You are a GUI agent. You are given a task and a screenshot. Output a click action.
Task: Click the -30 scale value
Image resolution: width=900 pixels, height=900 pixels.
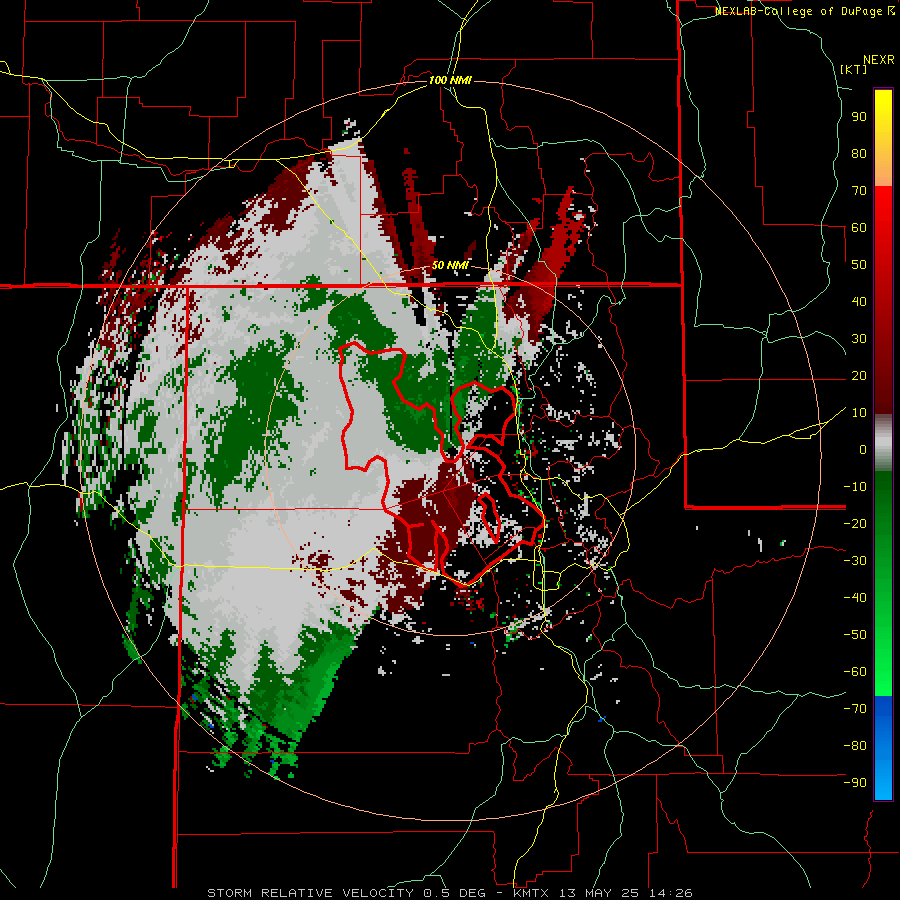pyautogui.click(x=855, y=561)
